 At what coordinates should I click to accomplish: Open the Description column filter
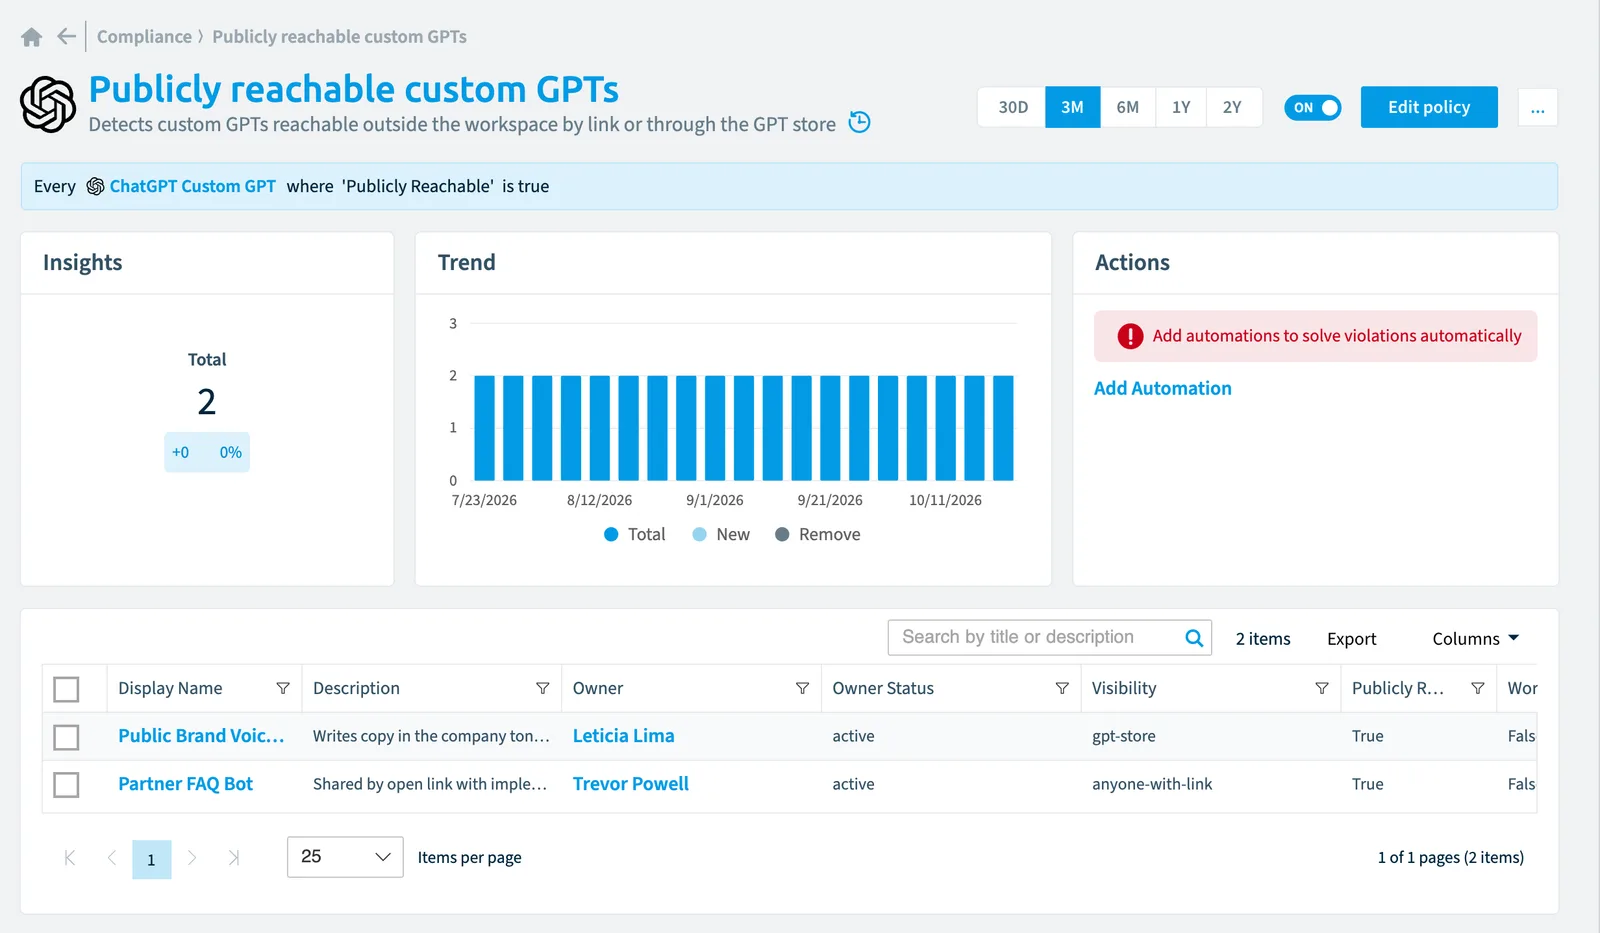click(x=543, y=688)
